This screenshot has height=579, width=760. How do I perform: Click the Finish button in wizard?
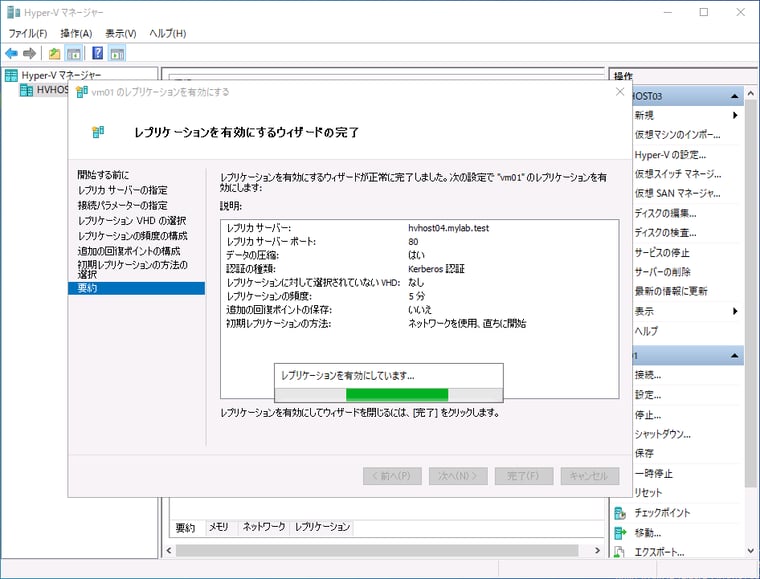(524, 476)
